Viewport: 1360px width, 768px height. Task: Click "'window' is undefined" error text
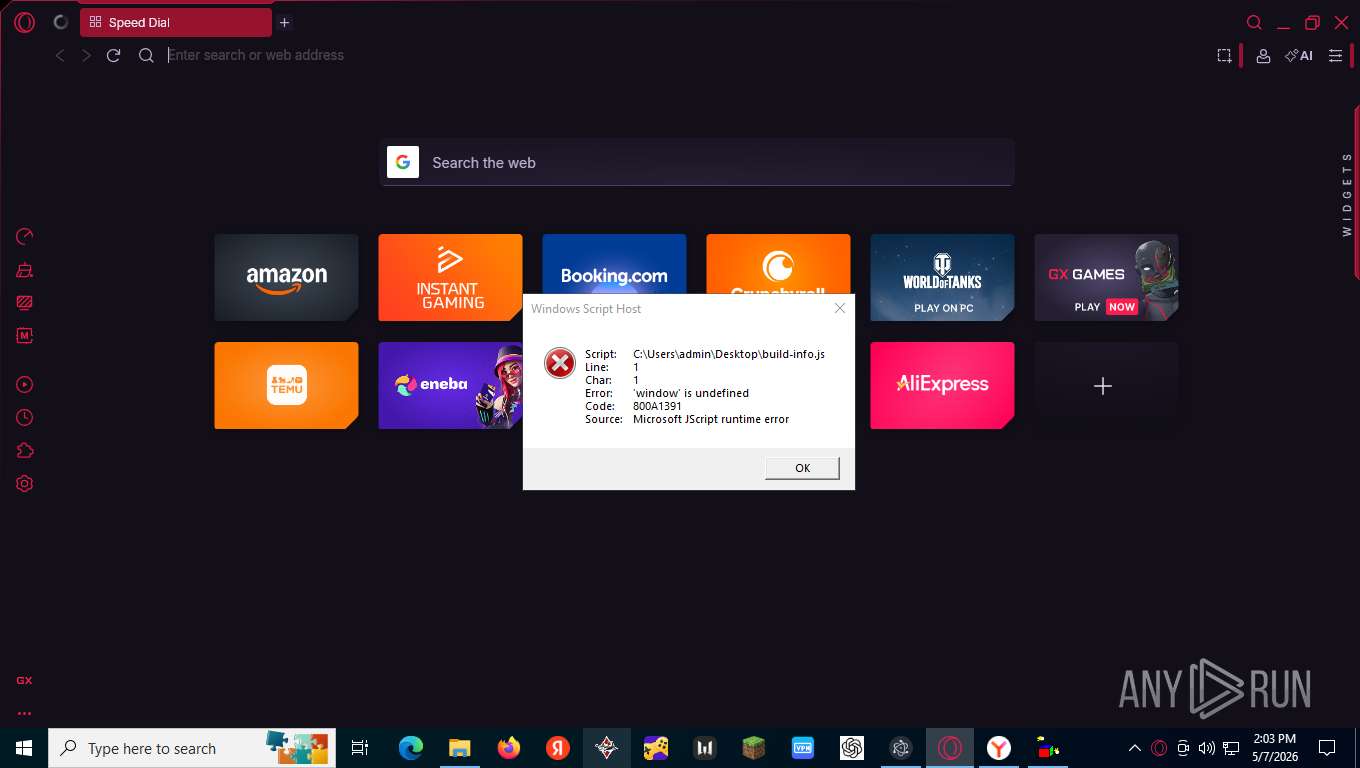[691, 393]
